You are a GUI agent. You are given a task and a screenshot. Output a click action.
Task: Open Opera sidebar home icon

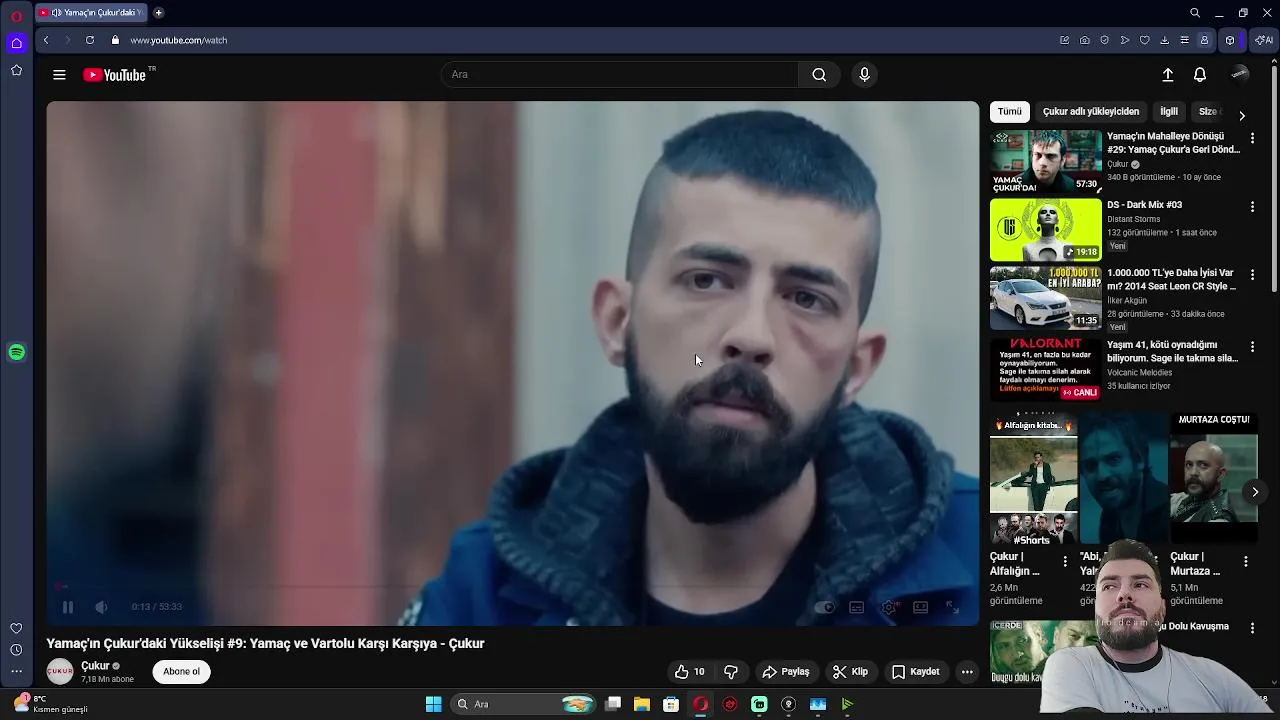point(16,43)
